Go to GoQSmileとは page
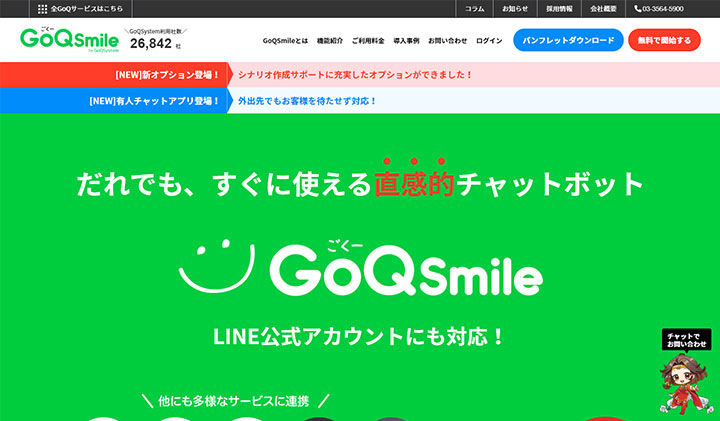The image size is (720, 421). pyautogui.click(x=285, y=40)
